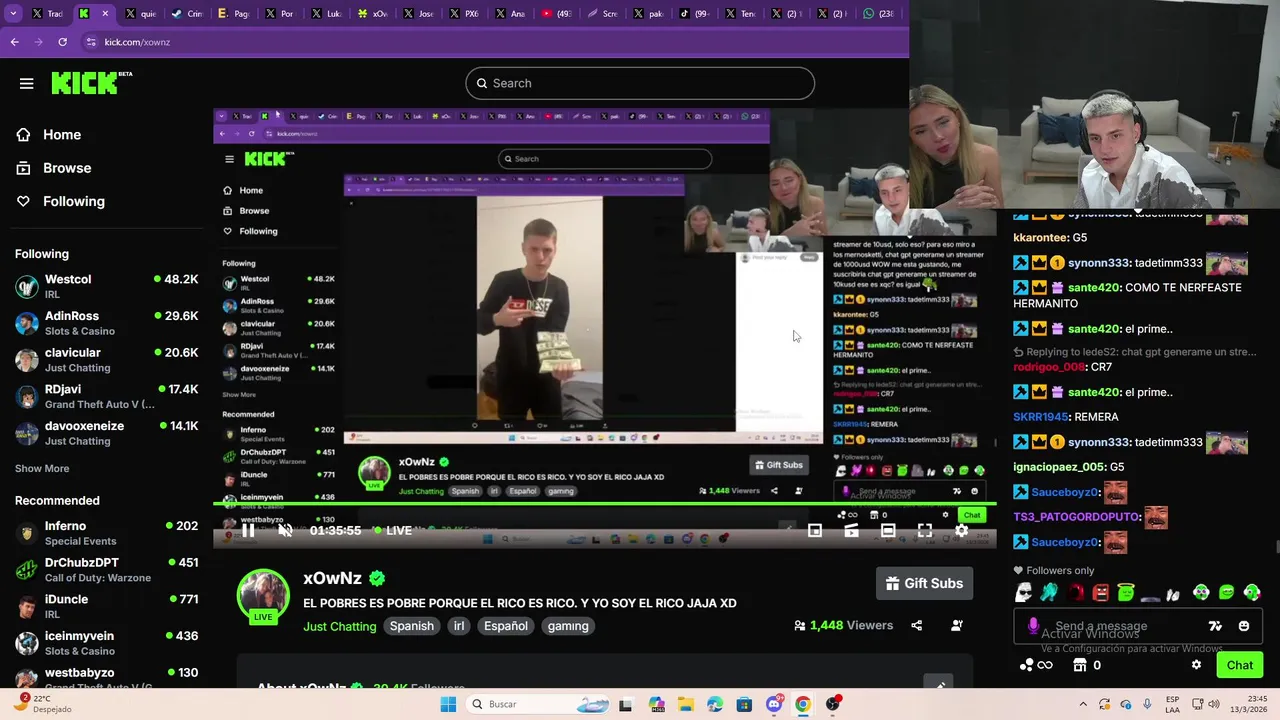Open westbabyzo recommended channel

(x=106, y=677)
